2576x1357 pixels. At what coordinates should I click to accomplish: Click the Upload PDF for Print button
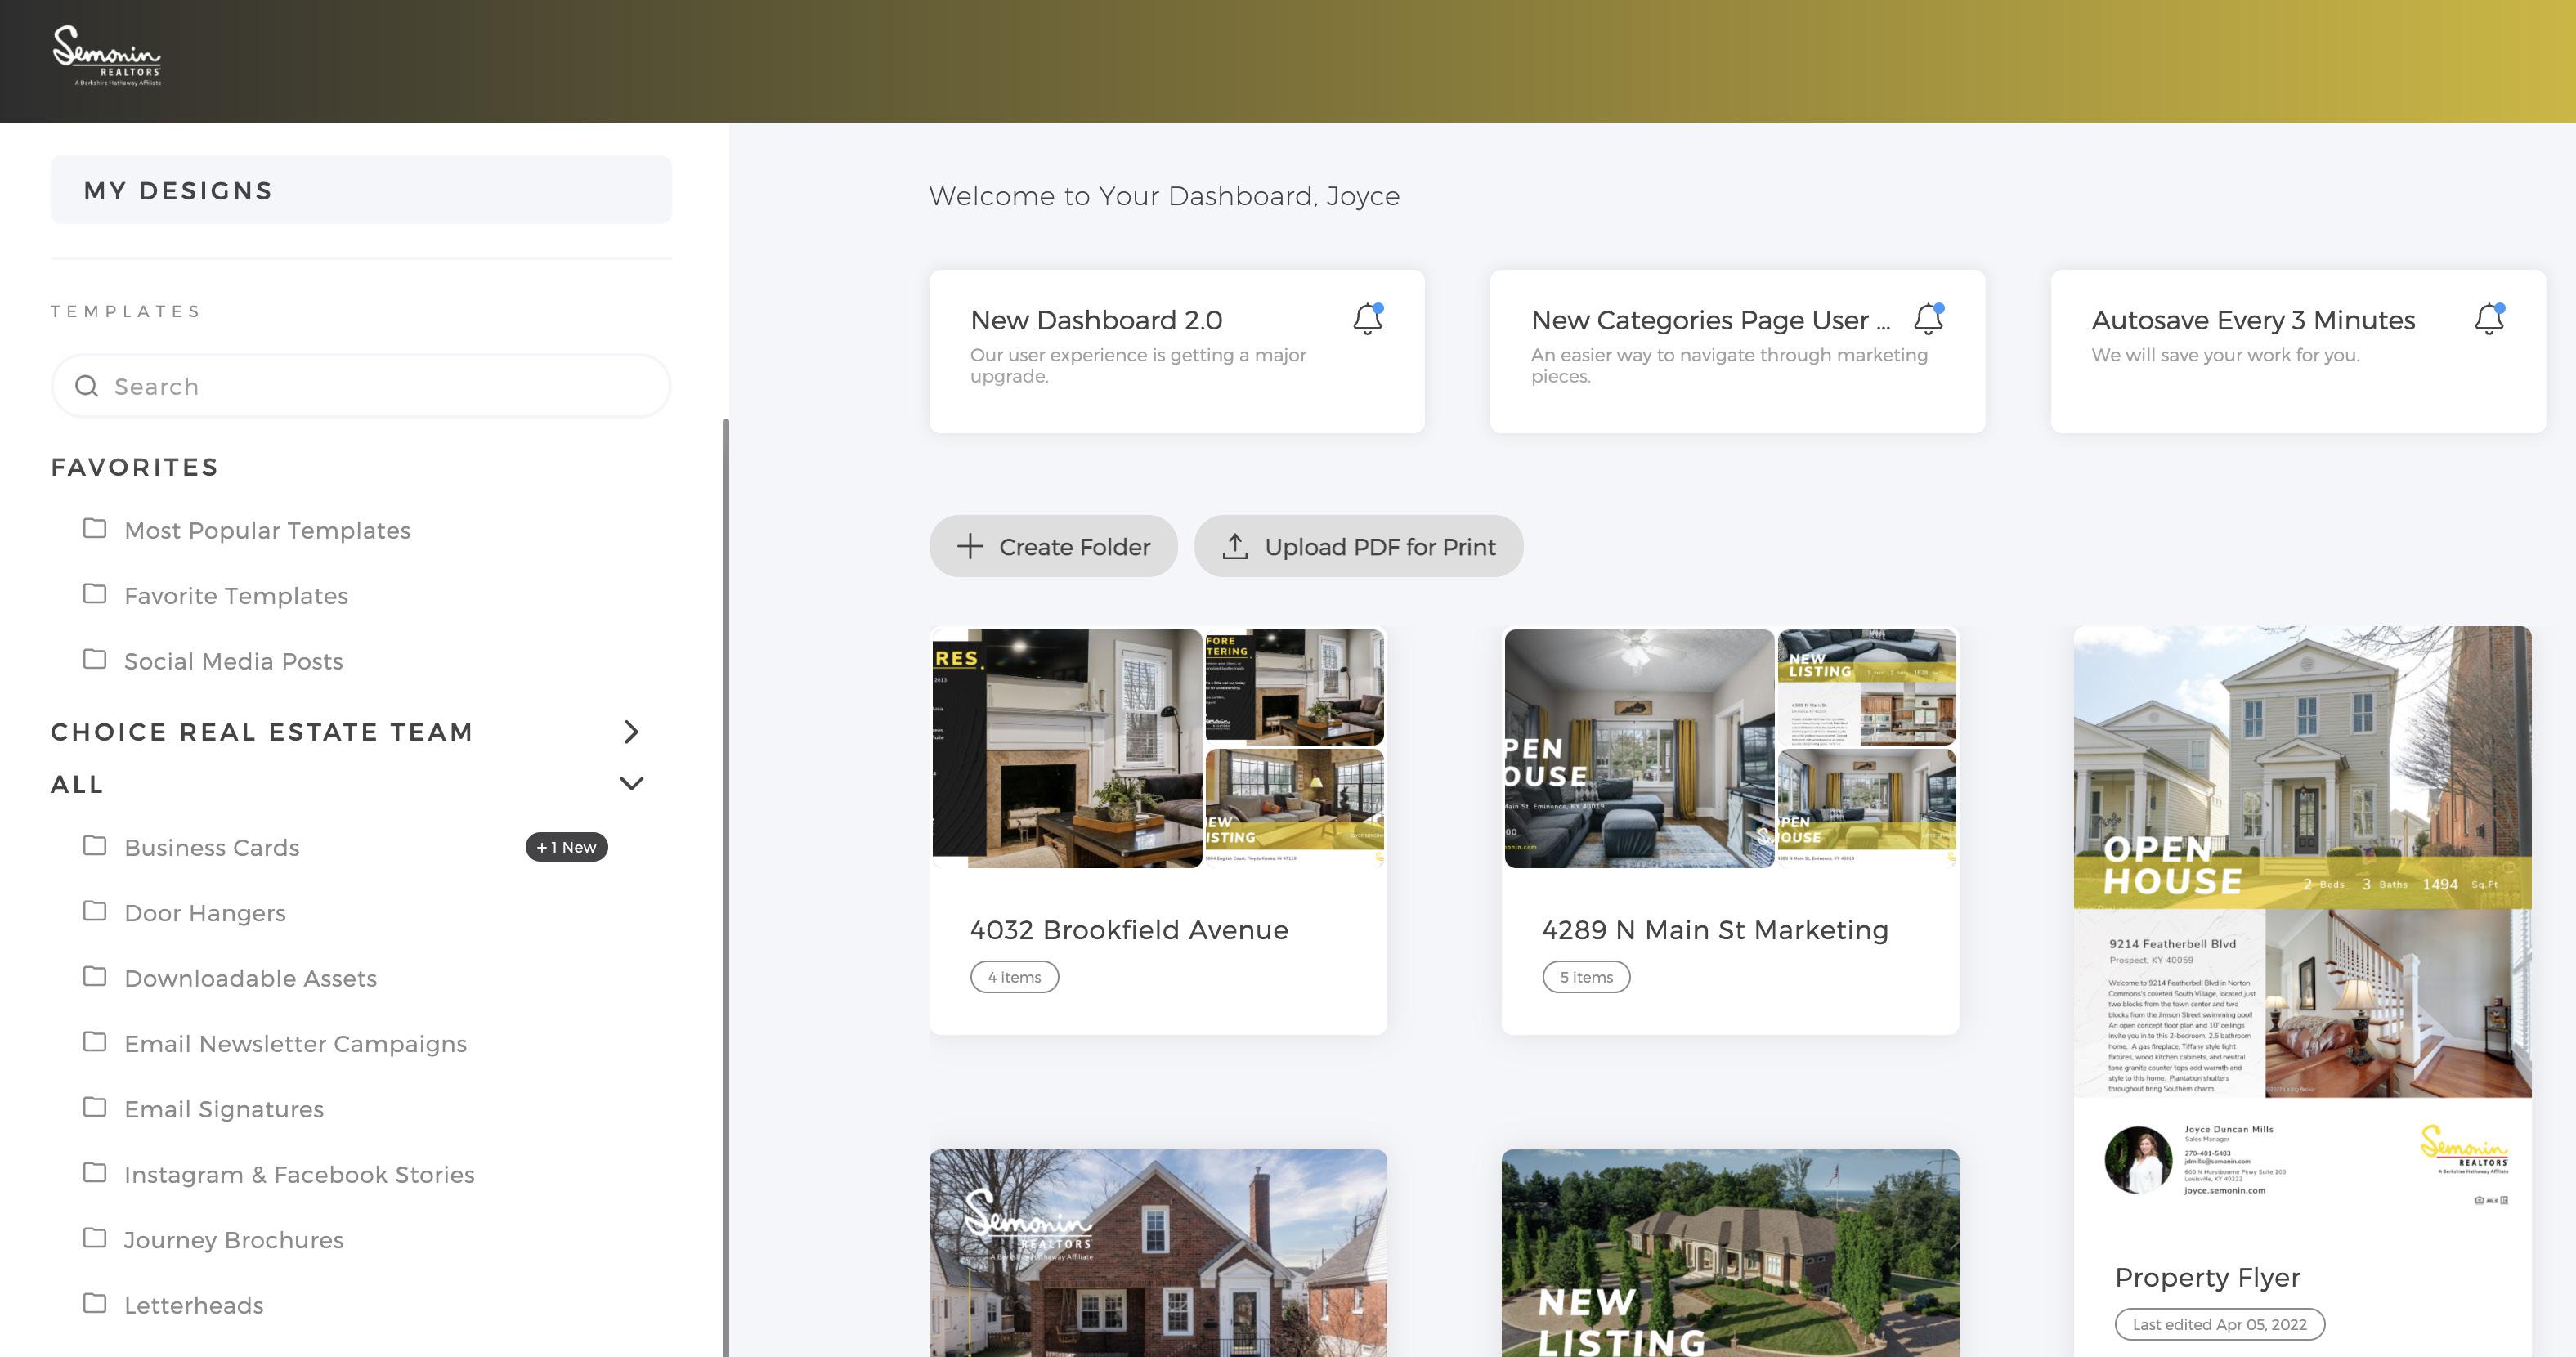click(x=1379, y=546)
